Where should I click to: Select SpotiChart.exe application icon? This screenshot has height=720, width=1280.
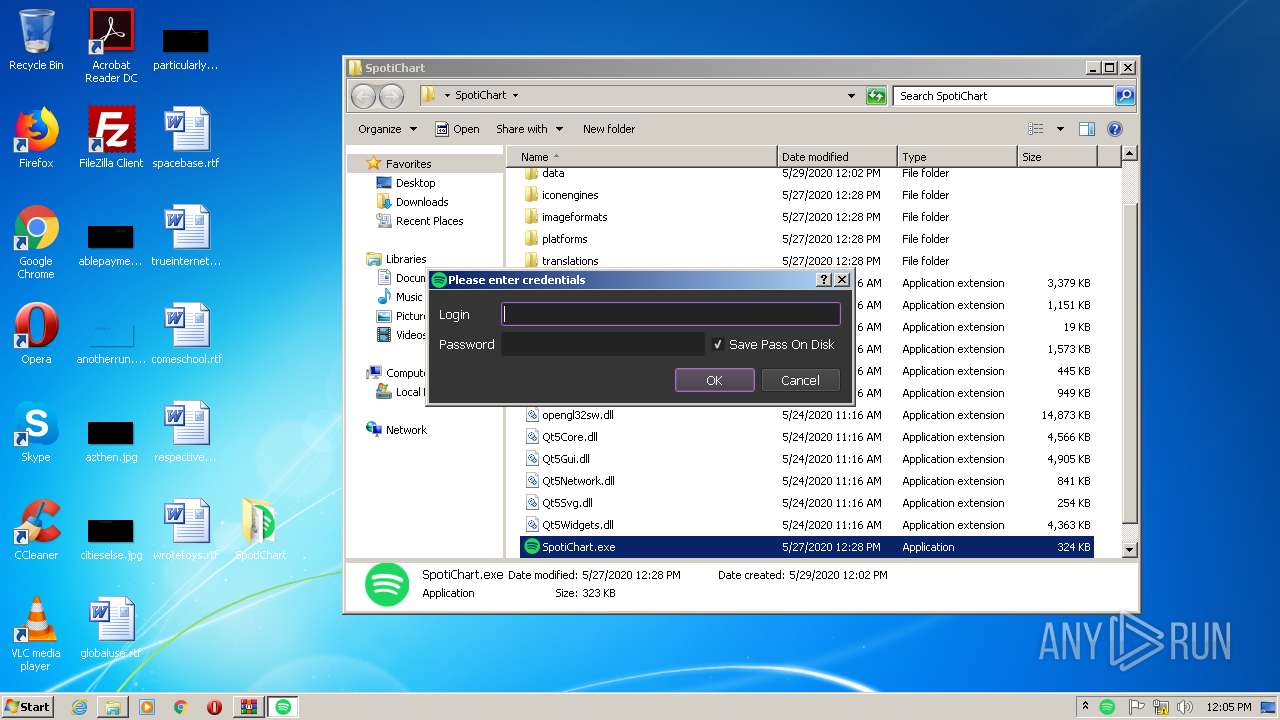click(x=532, y=547)
